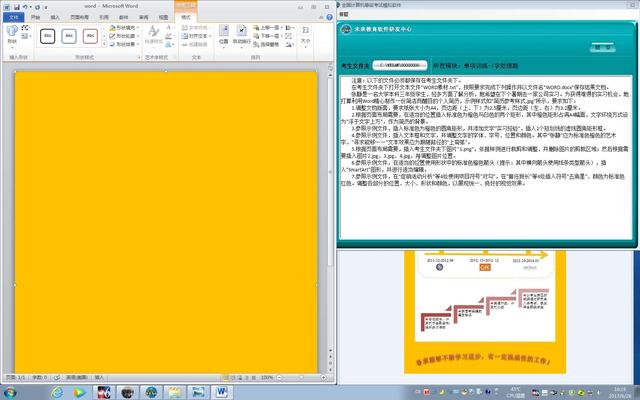Switch to the References ribbon tab
The image size is (640, 400).
pyautogui.click(x=104, y=17)
